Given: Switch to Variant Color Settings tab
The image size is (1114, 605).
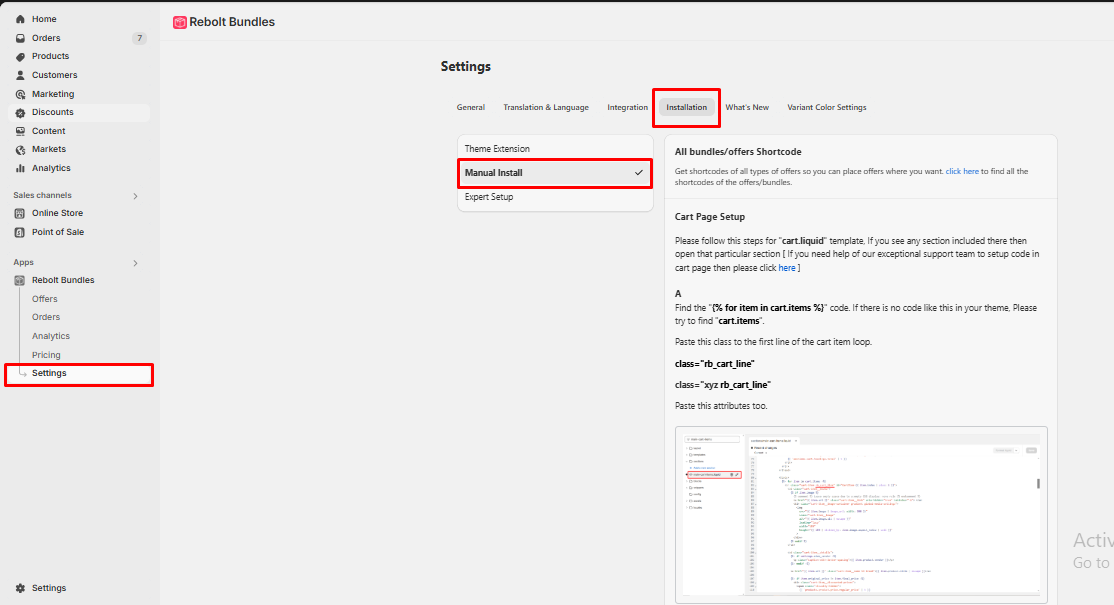Looking at the screenshot, I should (x=826, y=107).
